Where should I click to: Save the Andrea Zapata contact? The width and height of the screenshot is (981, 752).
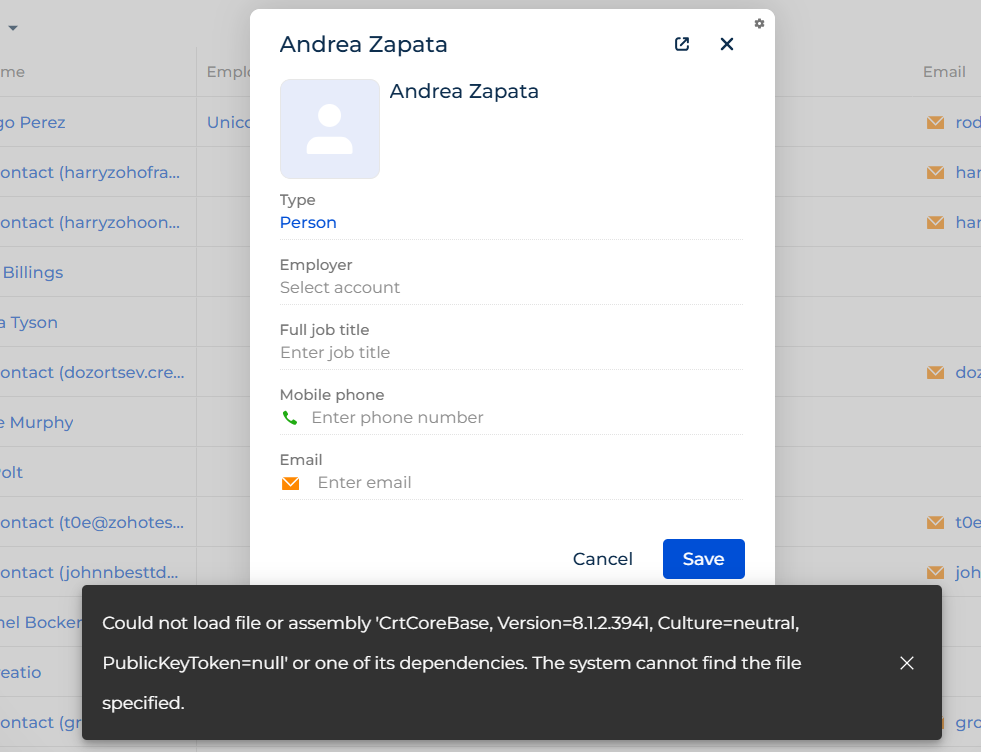[x=703, y=559]
